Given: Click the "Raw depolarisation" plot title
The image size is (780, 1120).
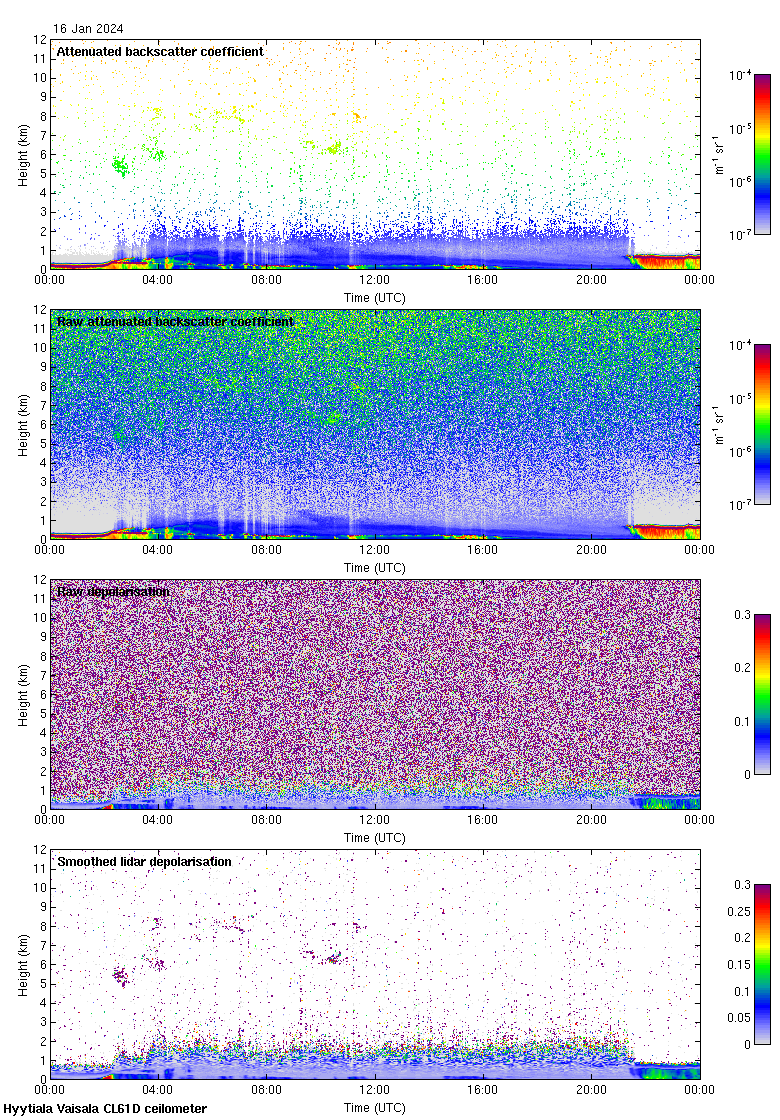Looking at the screenshot, I should pyautogui.click(x=114, y=591).
